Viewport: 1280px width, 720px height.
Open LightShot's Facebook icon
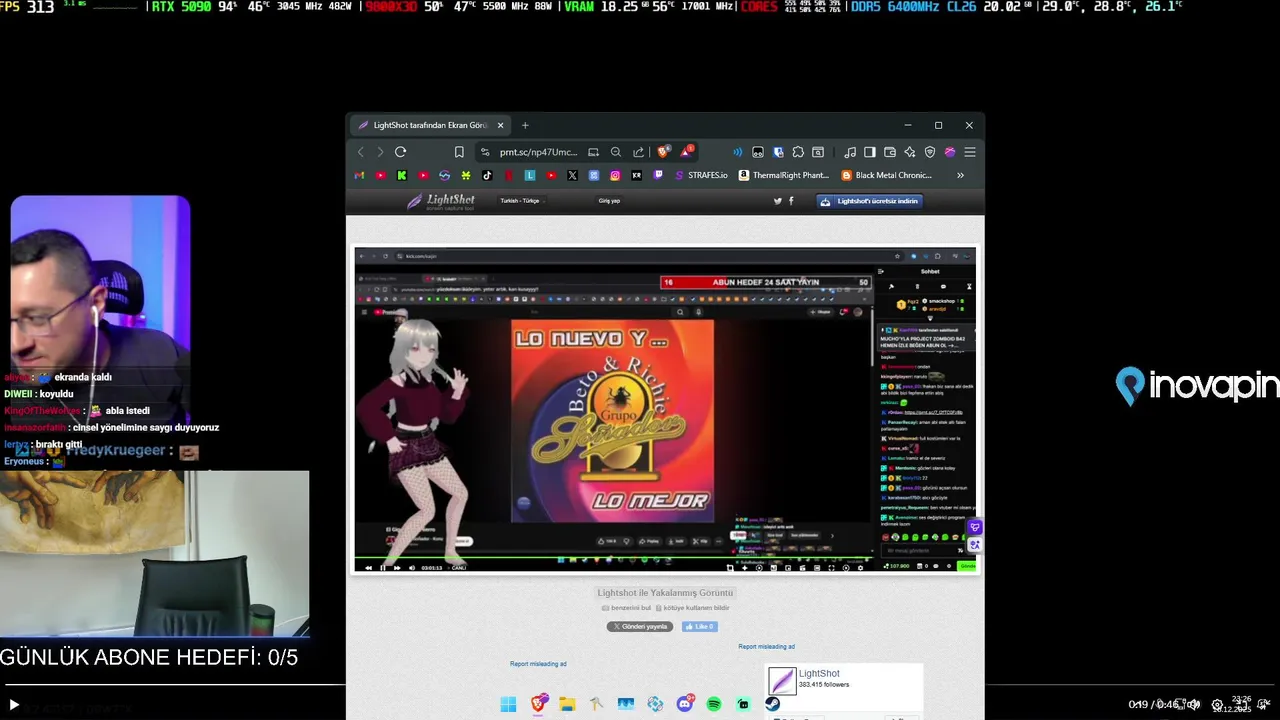pos(791,201)
